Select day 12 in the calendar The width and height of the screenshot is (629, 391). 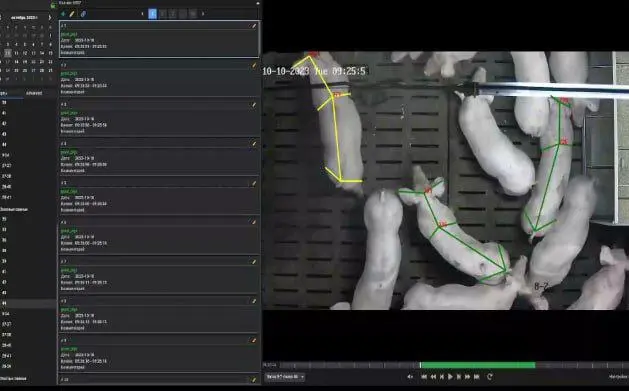25,53
